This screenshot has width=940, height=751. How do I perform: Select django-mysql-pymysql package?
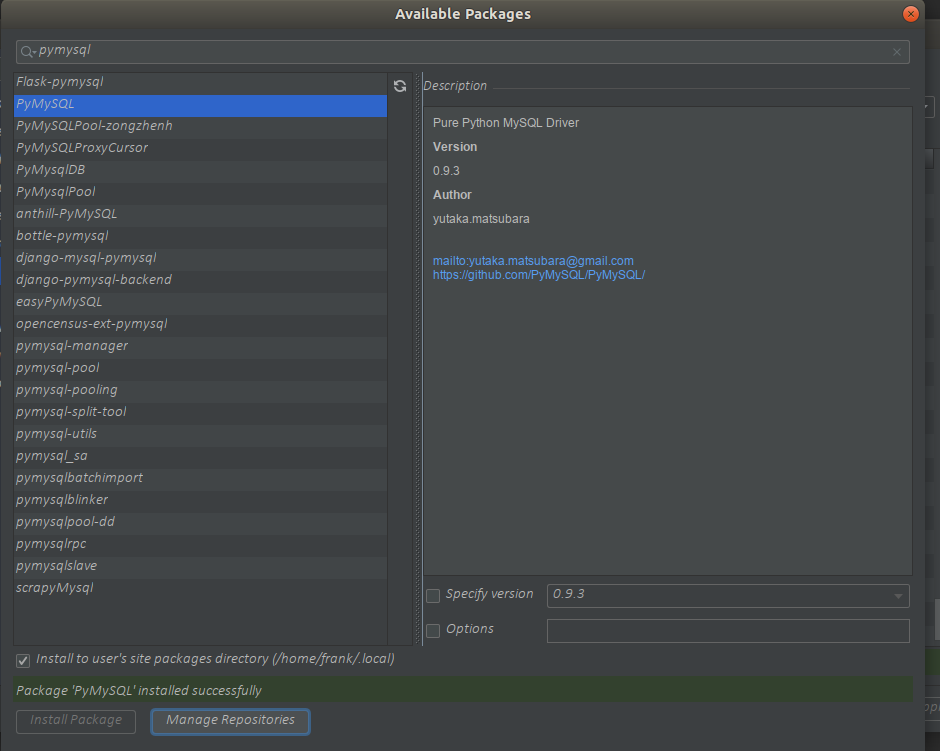(x=200, y=260)
